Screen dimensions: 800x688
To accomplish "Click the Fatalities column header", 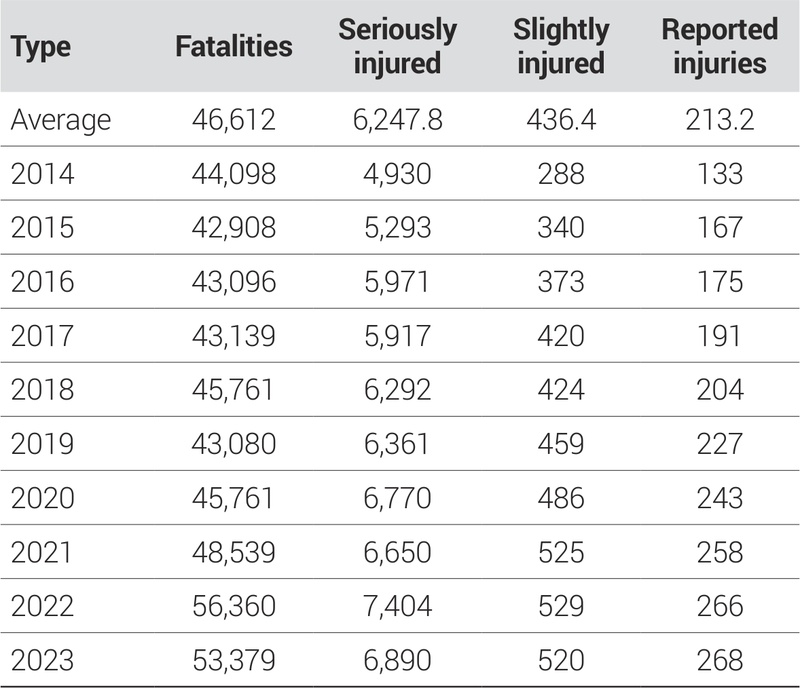I will tap(233, 48).
